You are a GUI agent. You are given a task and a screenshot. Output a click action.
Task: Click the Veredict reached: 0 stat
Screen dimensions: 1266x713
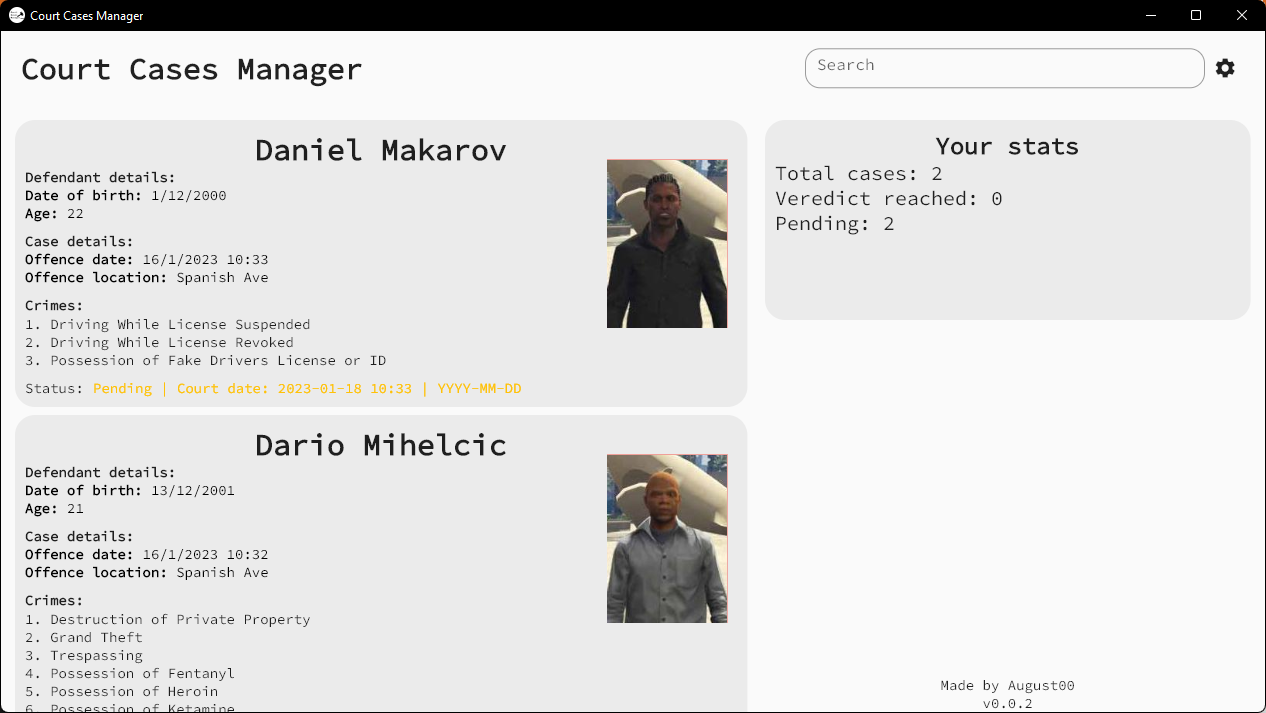tap(888, 199)
